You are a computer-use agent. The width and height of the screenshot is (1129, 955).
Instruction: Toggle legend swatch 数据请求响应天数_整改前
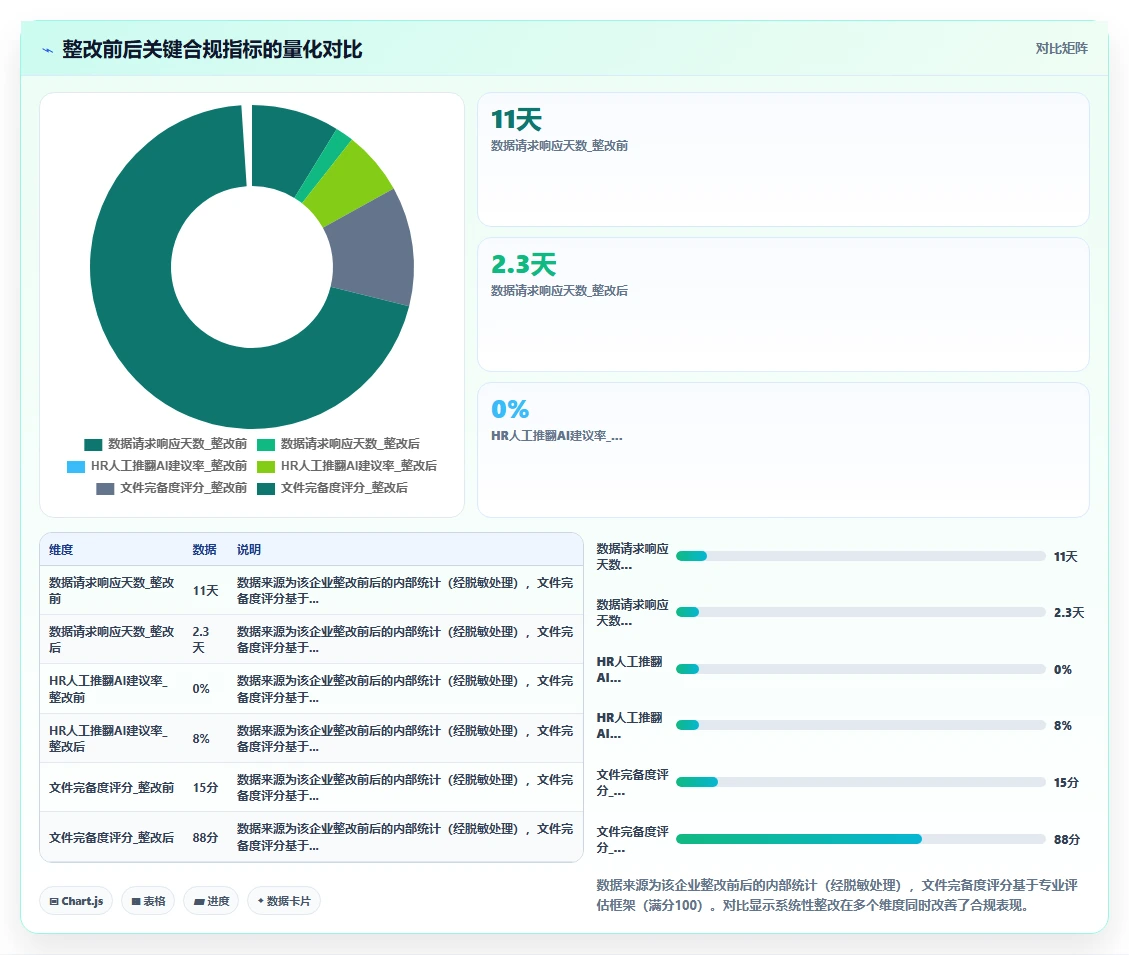pos(93,444)
